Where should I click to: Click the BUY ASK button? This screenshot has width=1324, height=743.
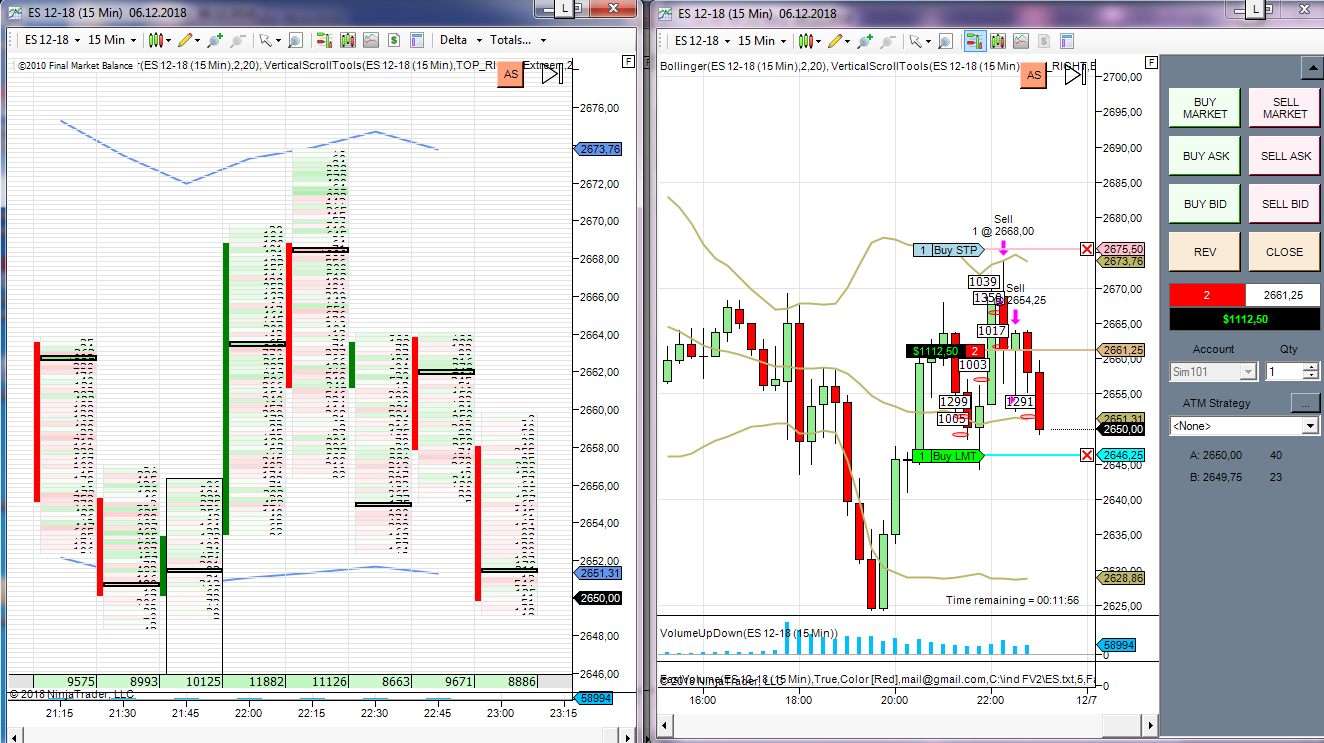point(1205,156)
